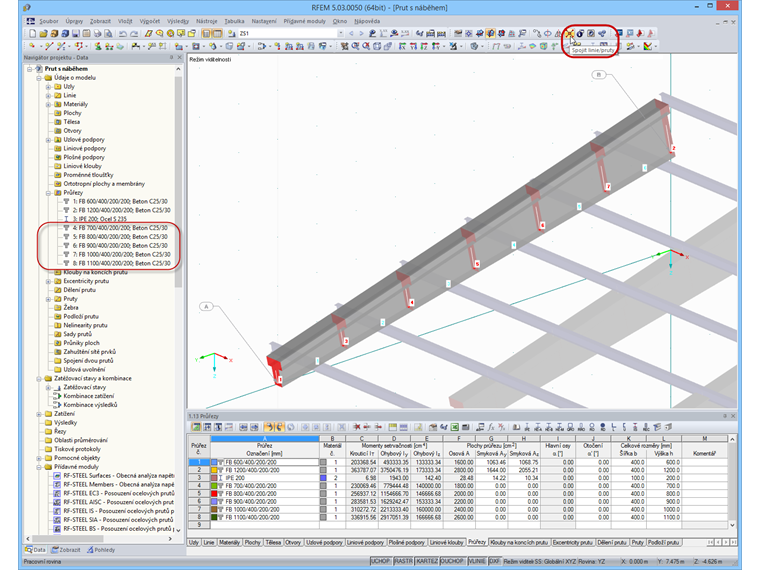The image size is (760, 570).
Task: Select Kombinace zatížení in the navigator
Action: click(x=89, y=396)
